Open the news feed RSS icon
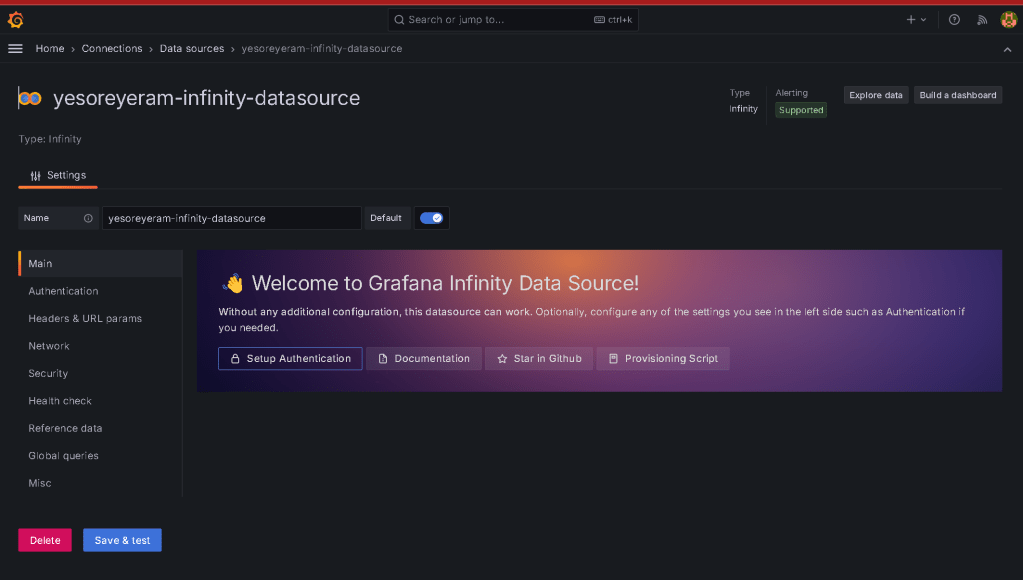1023x580 pixels. click(x=982, y=20)
